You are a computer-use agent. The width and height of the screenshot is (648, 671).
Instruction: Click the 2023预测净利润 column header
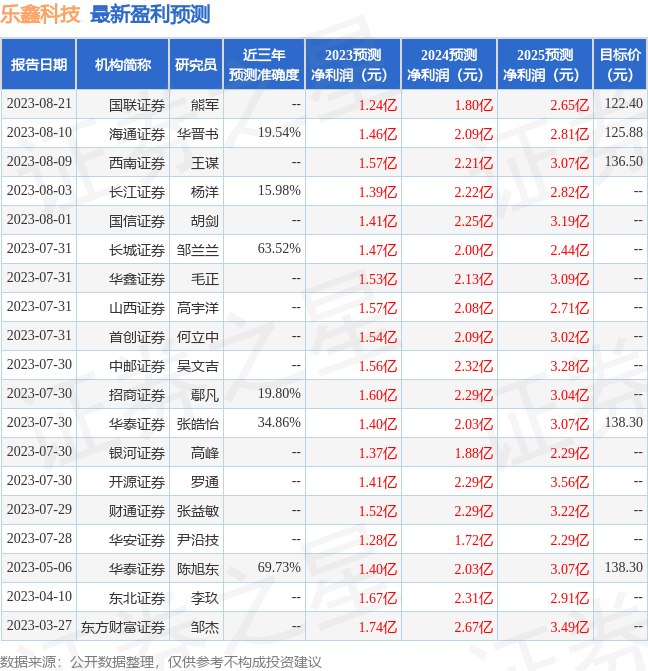click(353, 65)
